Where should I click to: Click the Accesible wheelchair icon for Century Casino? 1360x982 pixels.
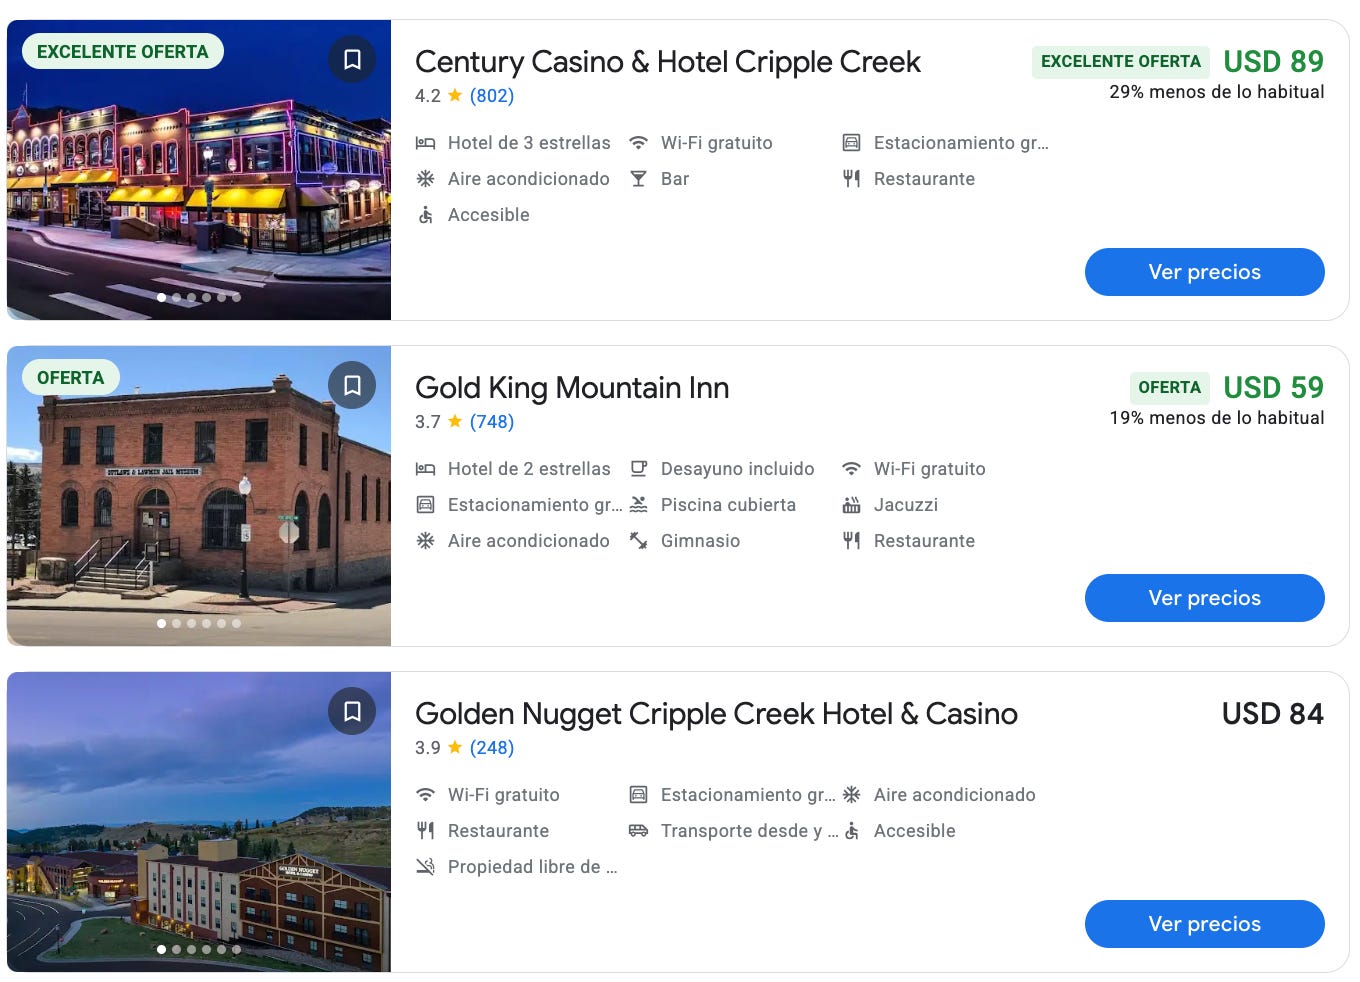(x=425, y=215)
